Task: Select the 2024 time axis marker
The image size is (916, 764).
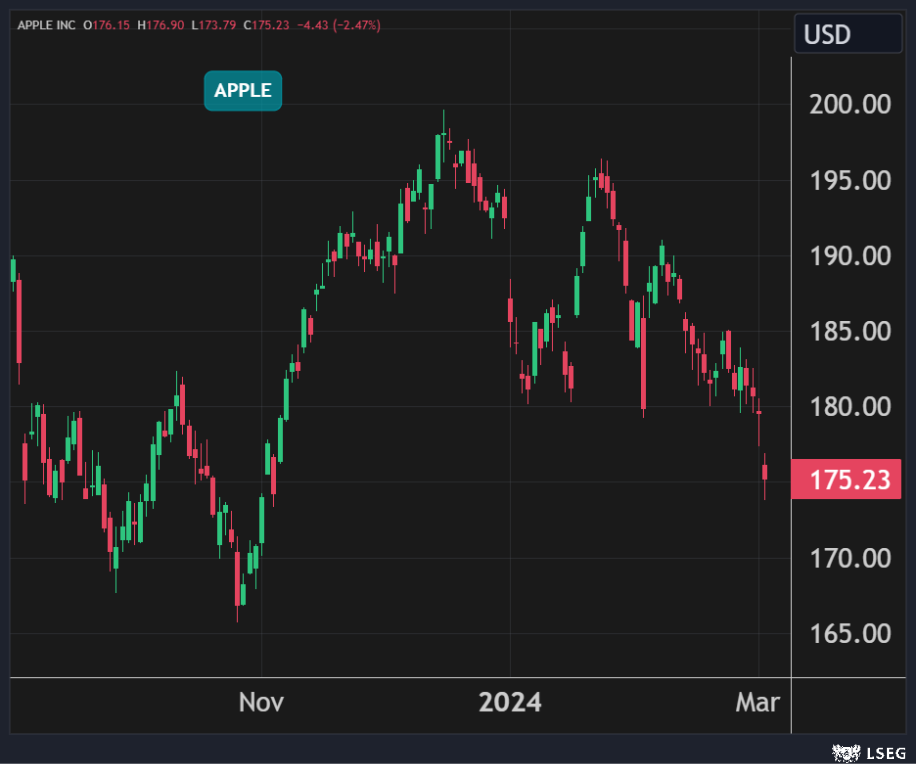Action: tap(510, 702)
